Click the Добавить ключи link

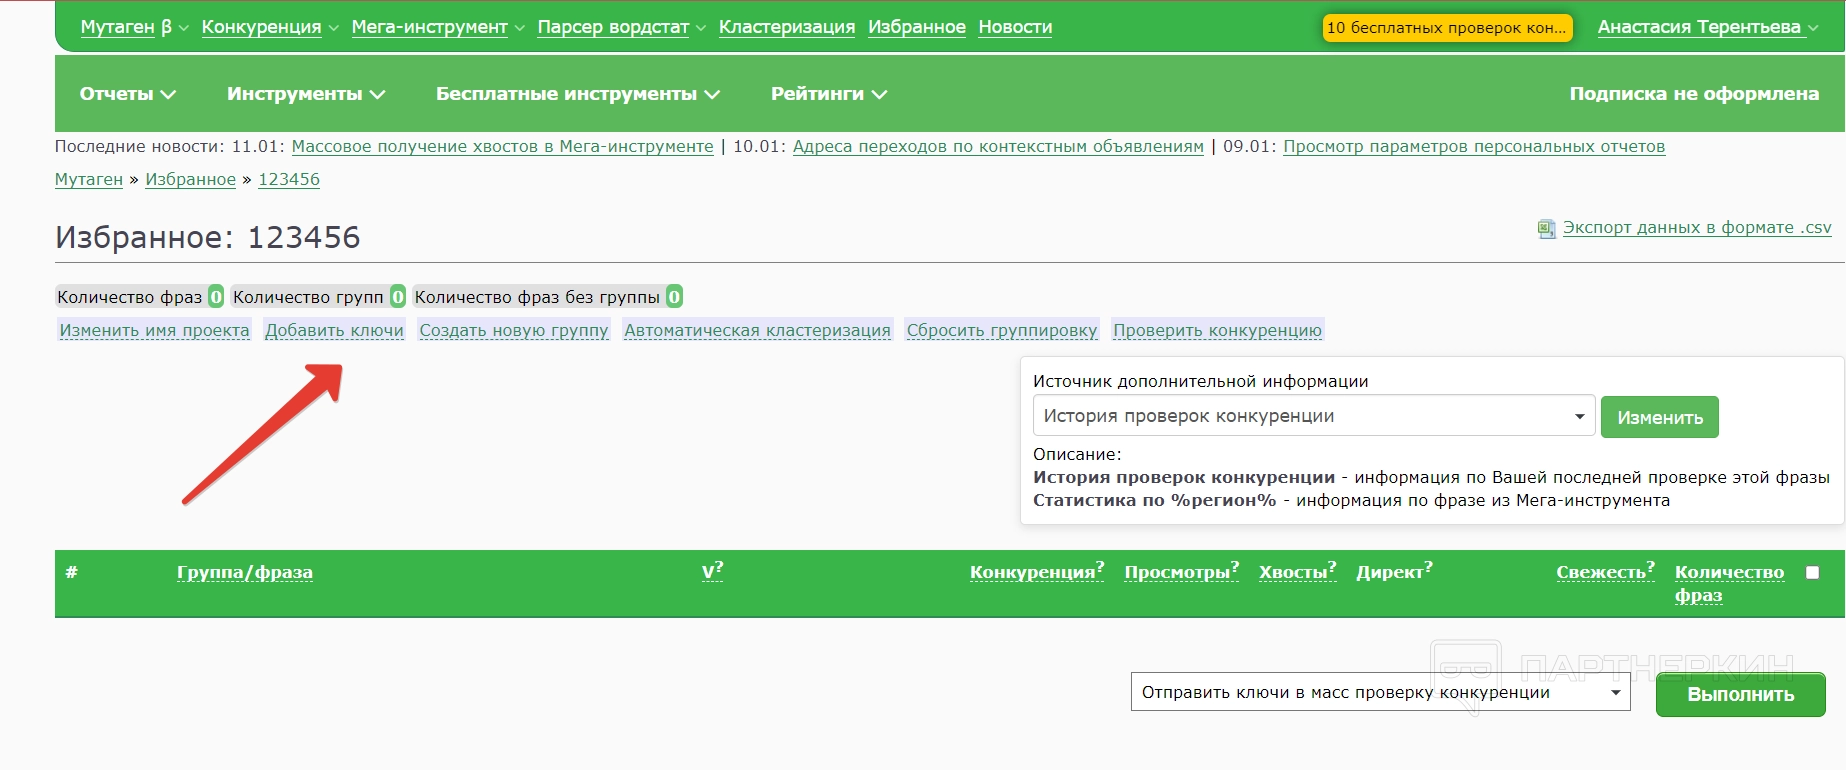click(x=335, y=330)
